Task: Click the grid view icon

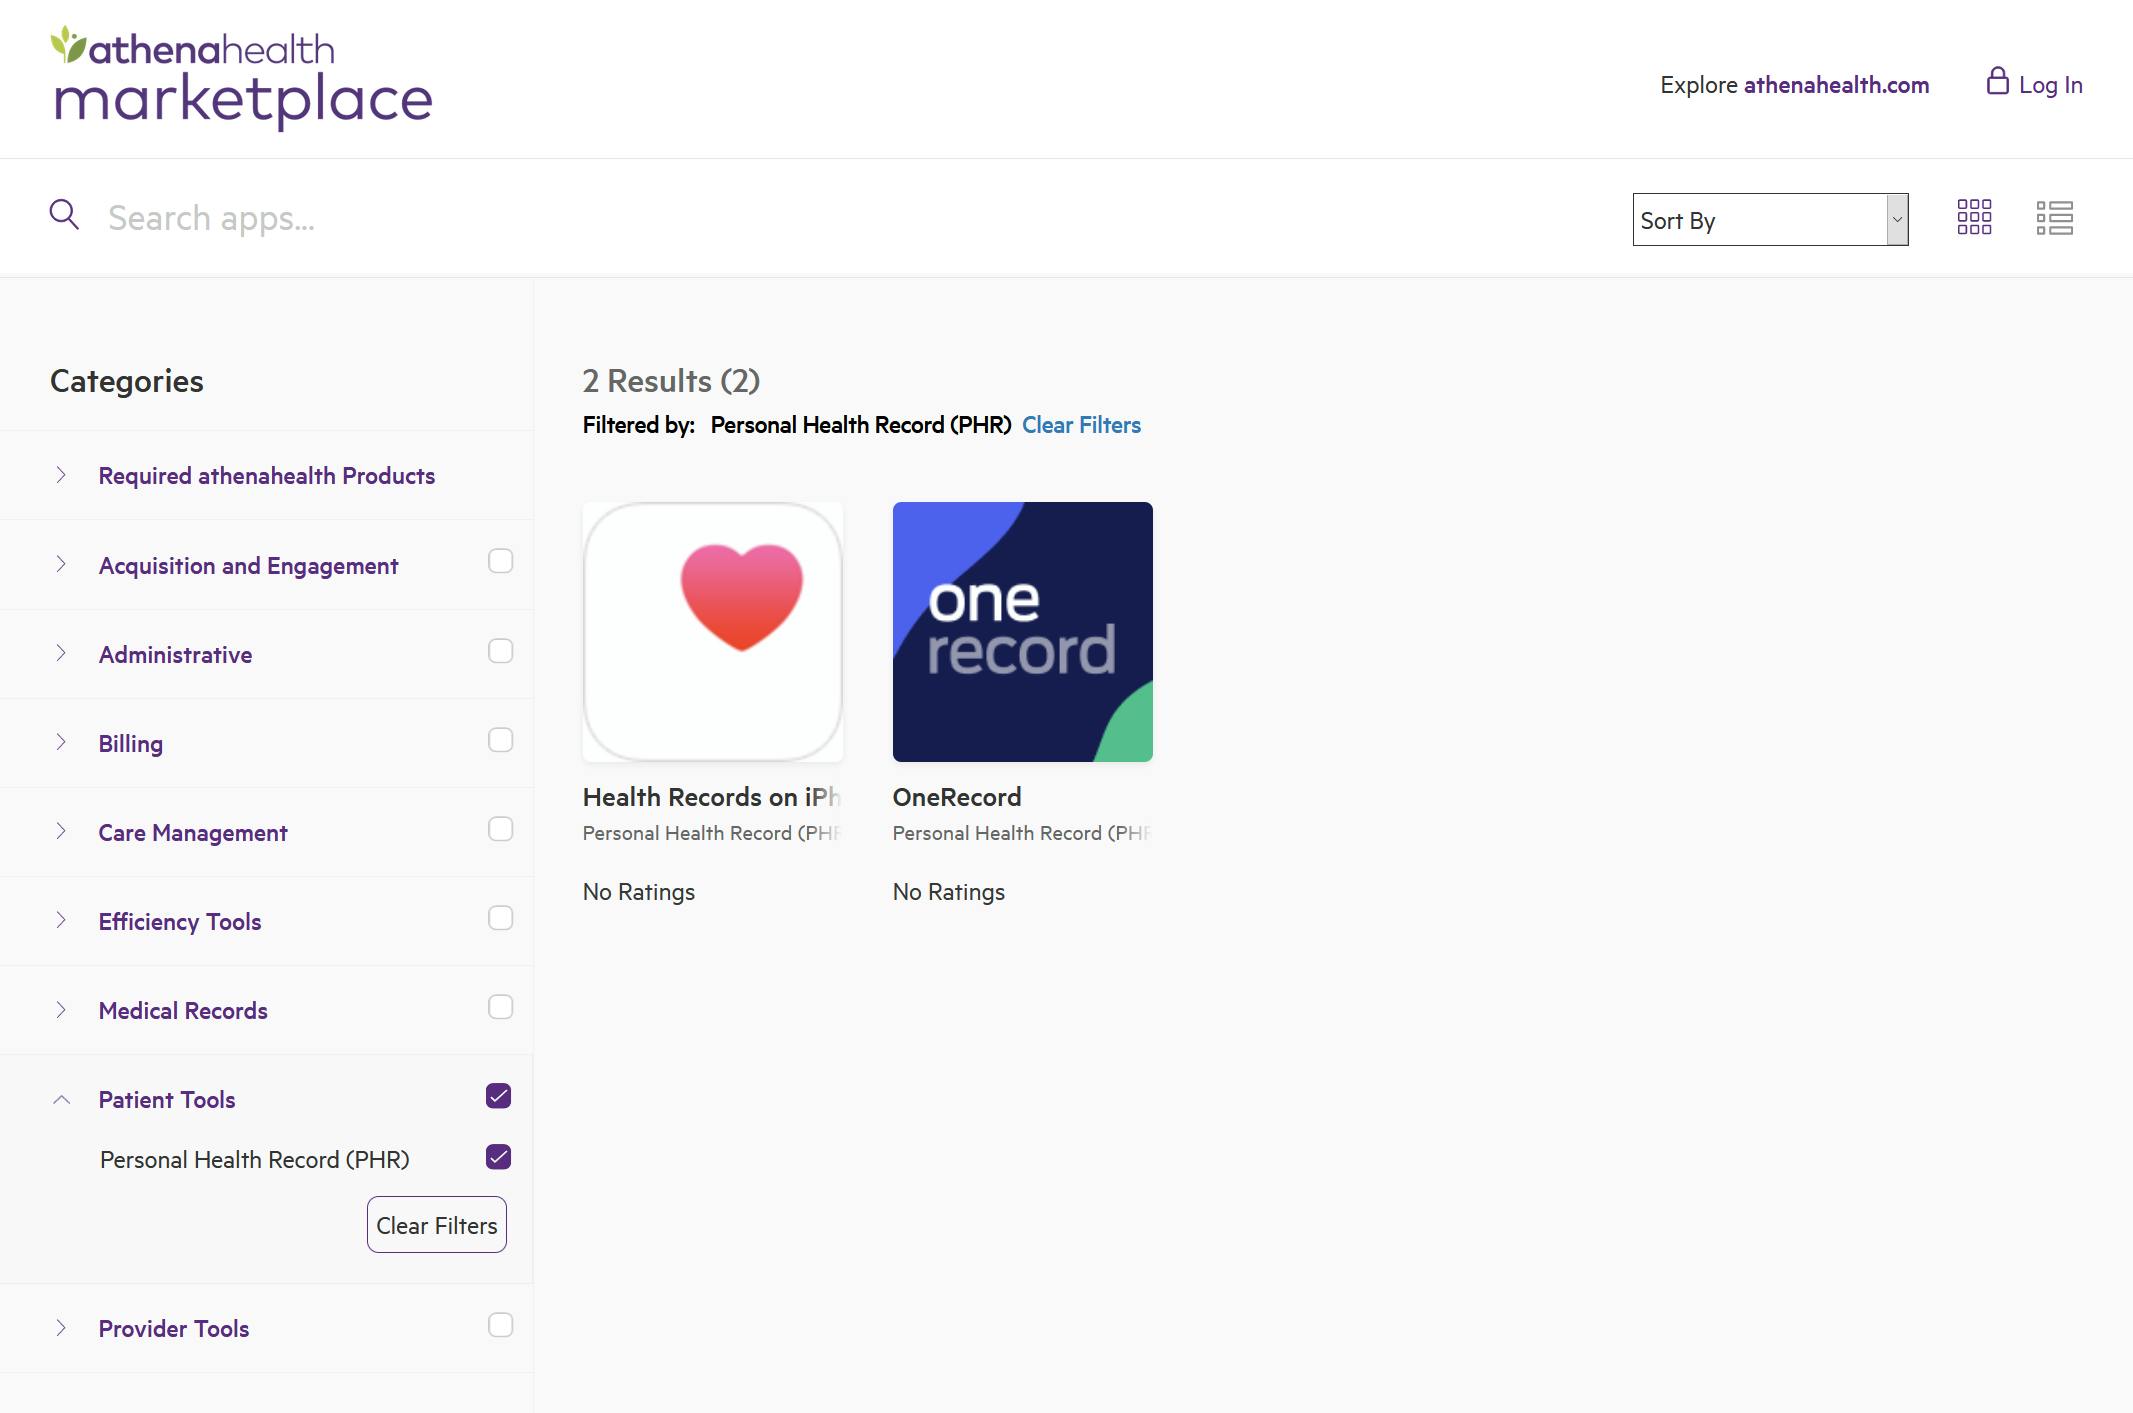Action: [x=1974, y=218]
